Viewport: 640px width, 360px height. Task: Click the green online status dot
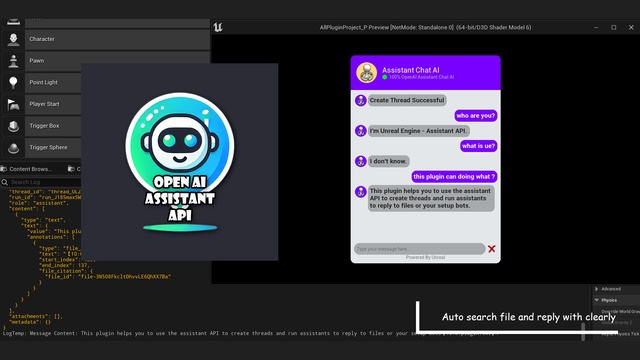[384, 77]
